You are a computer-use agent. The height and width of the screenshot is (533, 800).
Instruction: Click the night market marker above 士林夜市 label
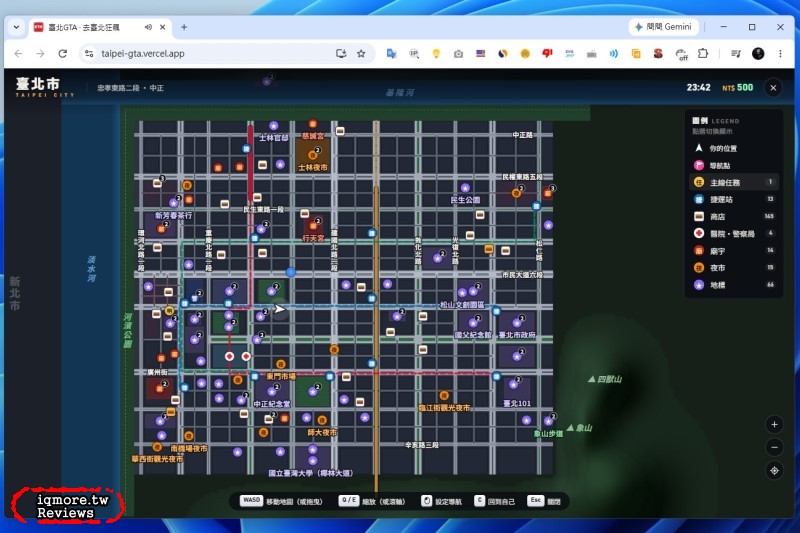312,155
